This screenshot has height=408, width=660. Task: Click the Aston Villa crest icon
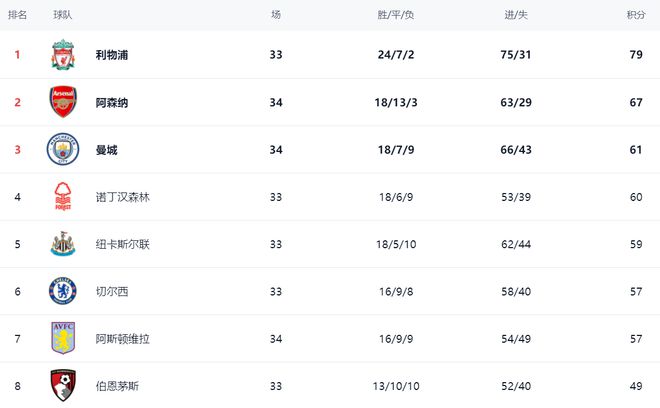click(63, 338)
